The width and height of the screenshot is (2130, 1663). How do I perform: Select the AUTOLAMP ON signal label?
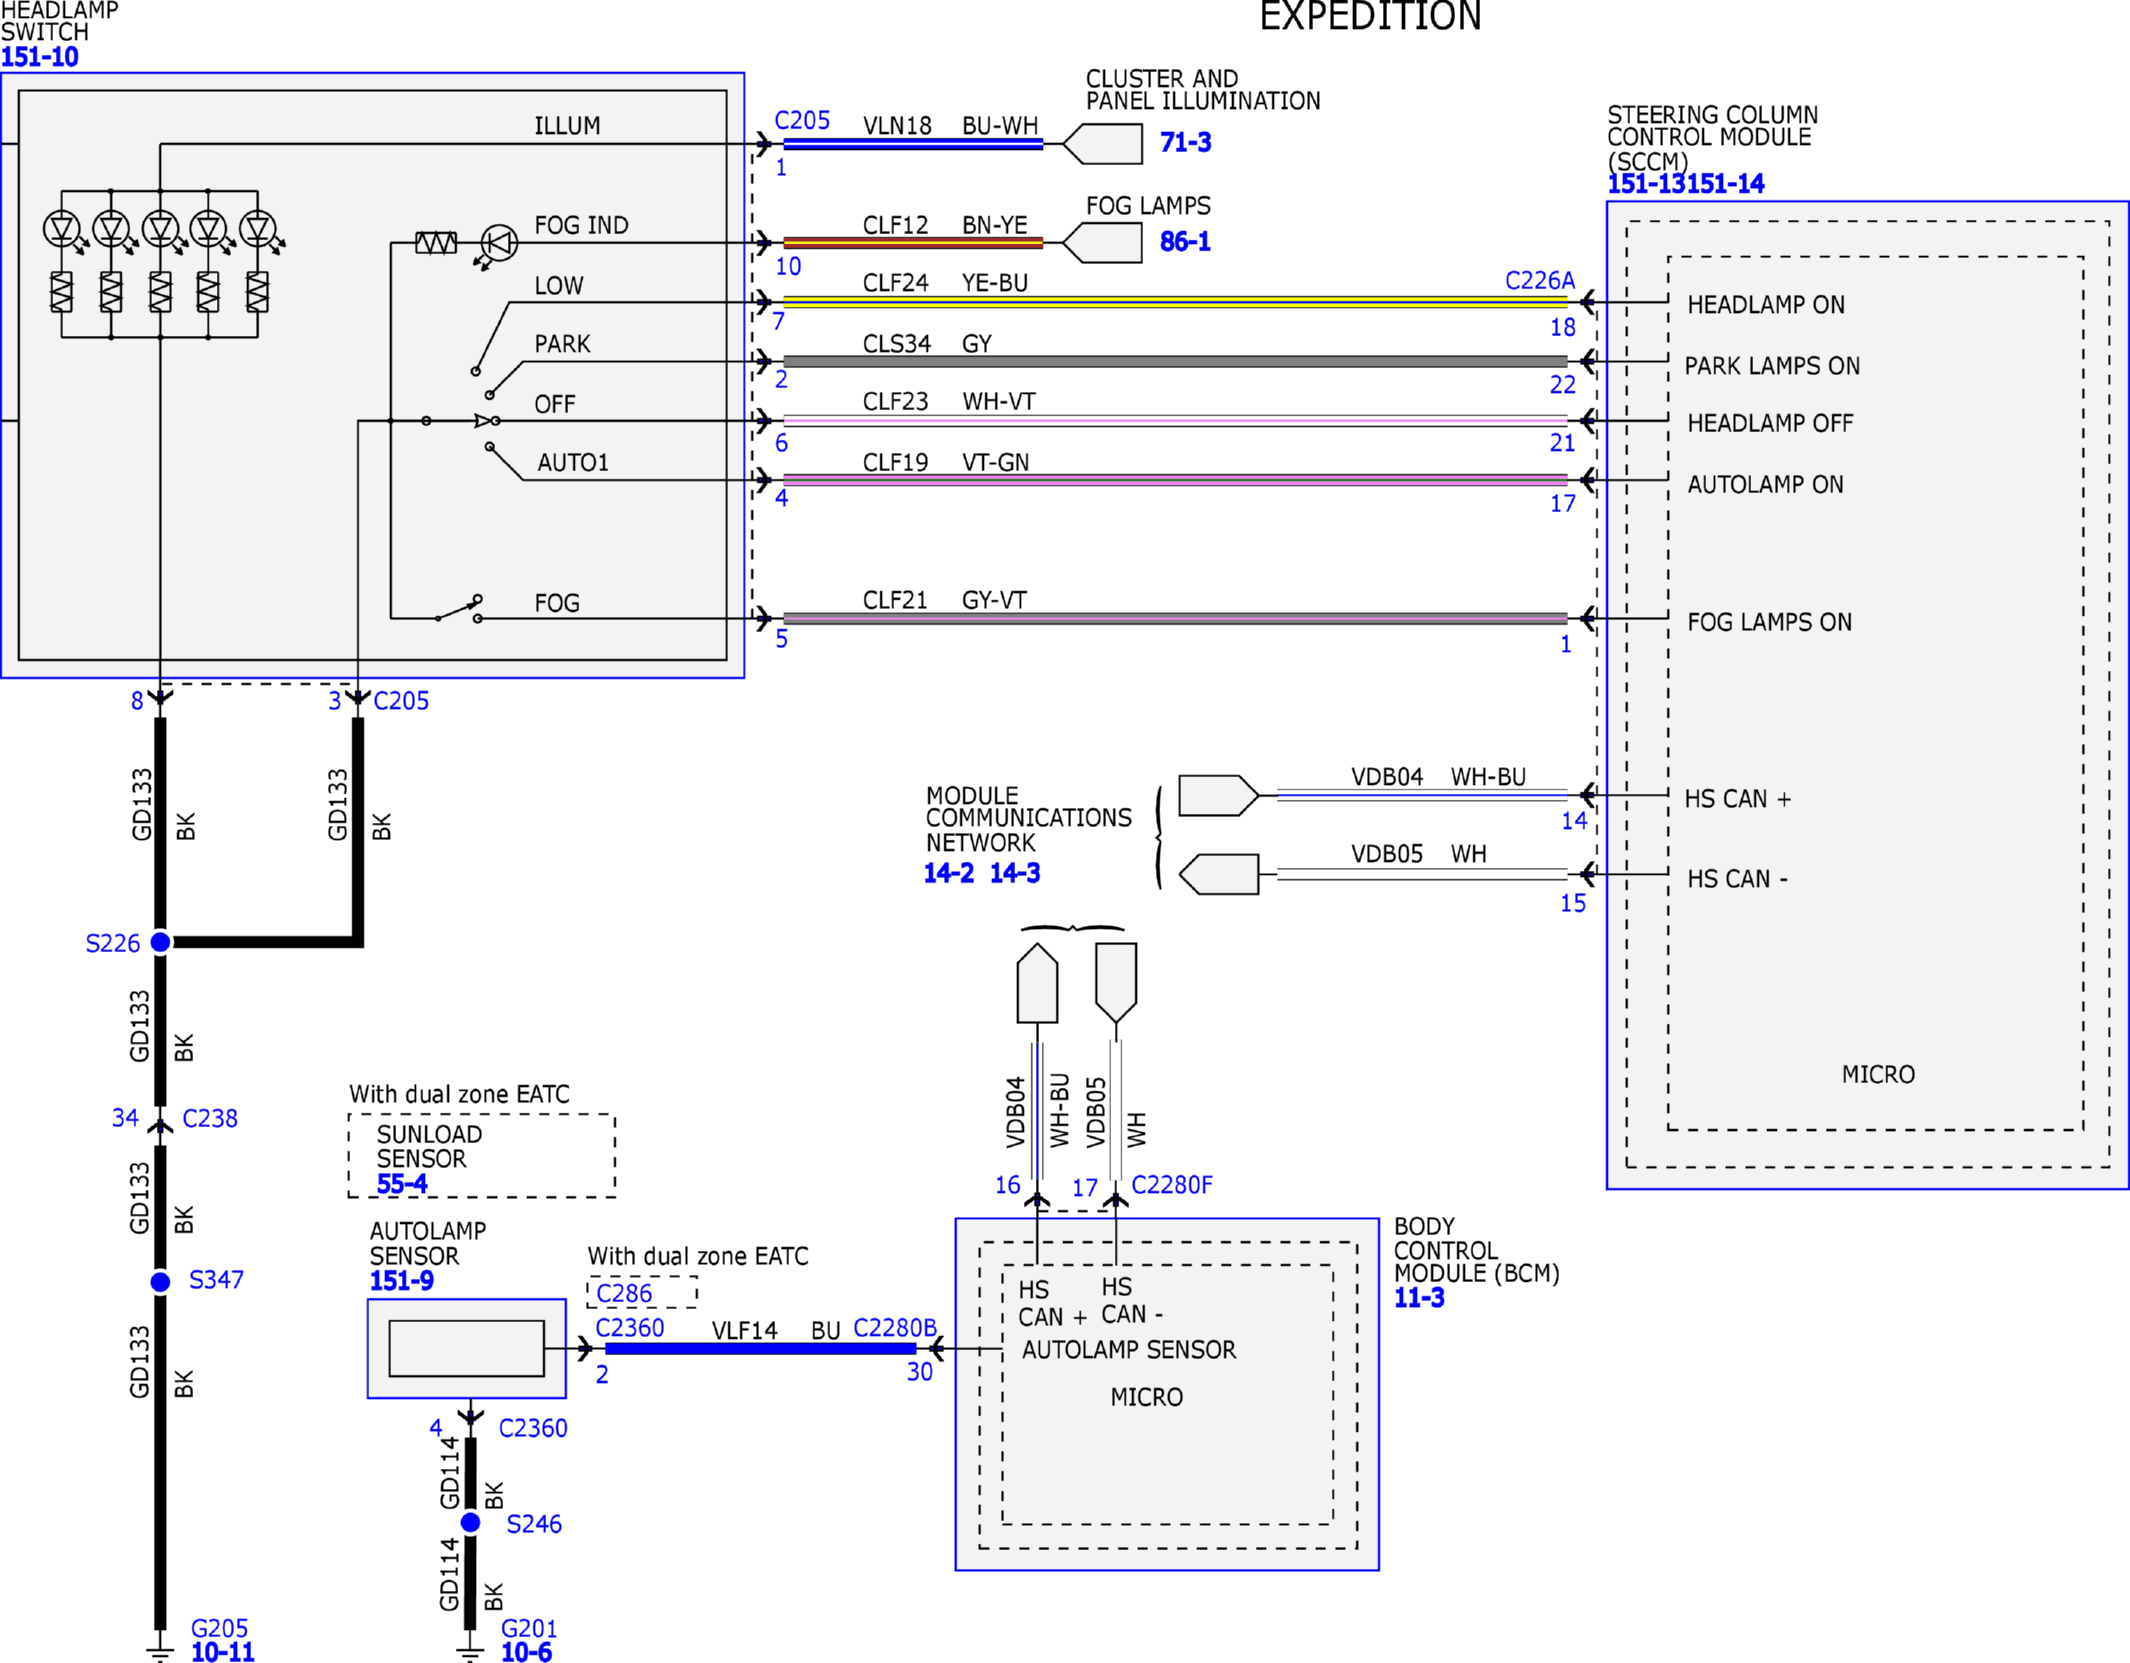coord(1765,485)
